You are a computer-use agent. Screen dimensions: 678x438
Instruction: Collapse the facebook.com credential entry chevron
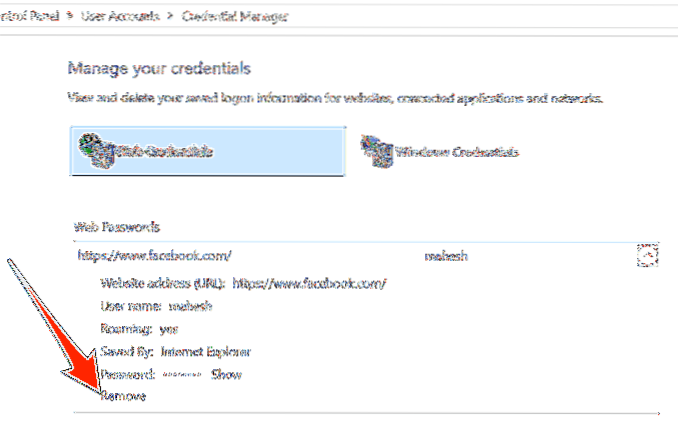point(646,256)
